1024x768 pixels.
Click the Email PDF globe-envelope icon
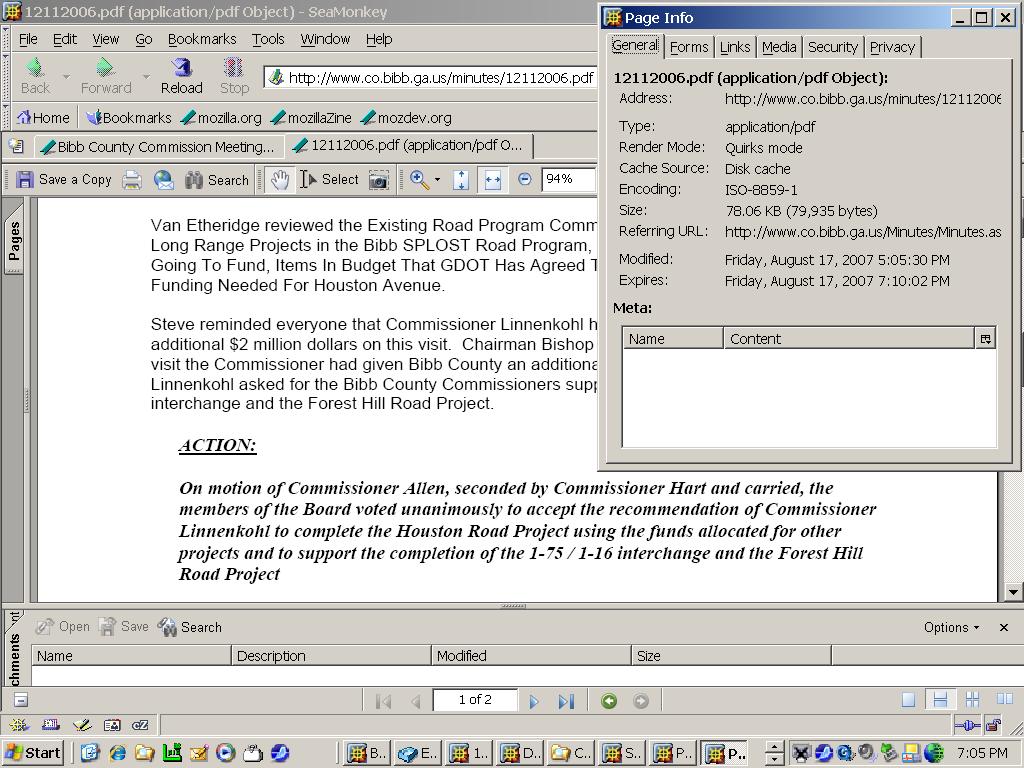(x=163, y=180)
